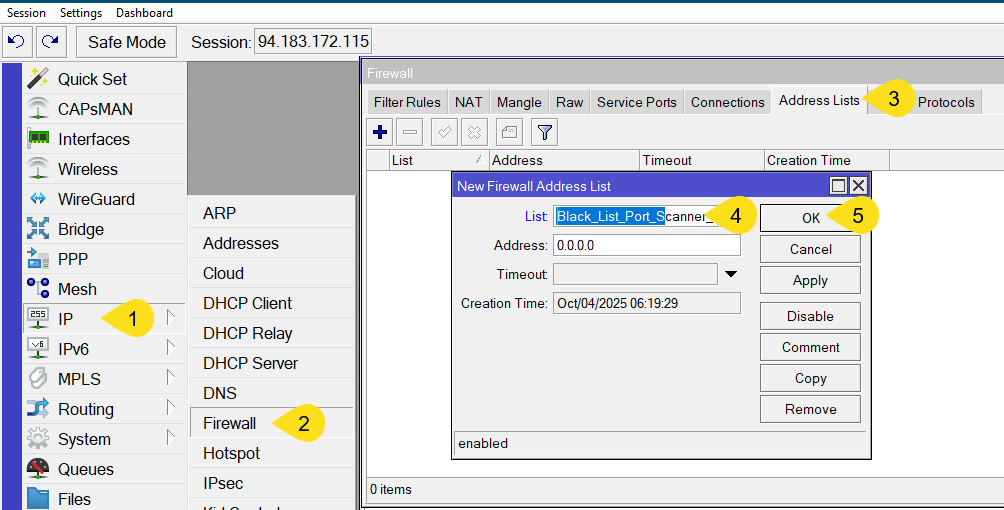The width and height of the screenshot is (1004, 510).
Task: Expand the Timeout field arrow
Action: pos(731,274)
